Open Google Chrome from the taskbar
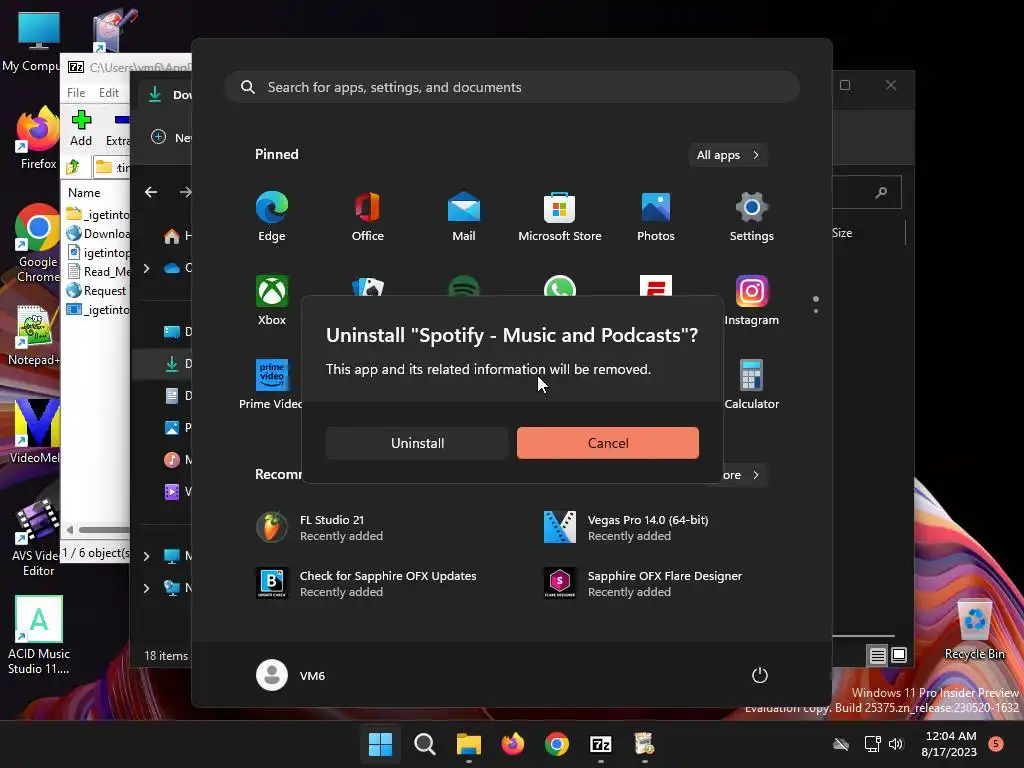This screenshot has width=1024, height=768. click(x=556, y=744)
